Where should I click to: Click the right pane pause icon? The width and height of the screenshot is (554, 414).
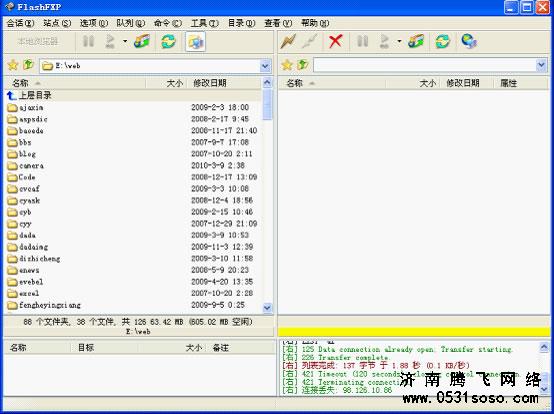coord(363,42)
